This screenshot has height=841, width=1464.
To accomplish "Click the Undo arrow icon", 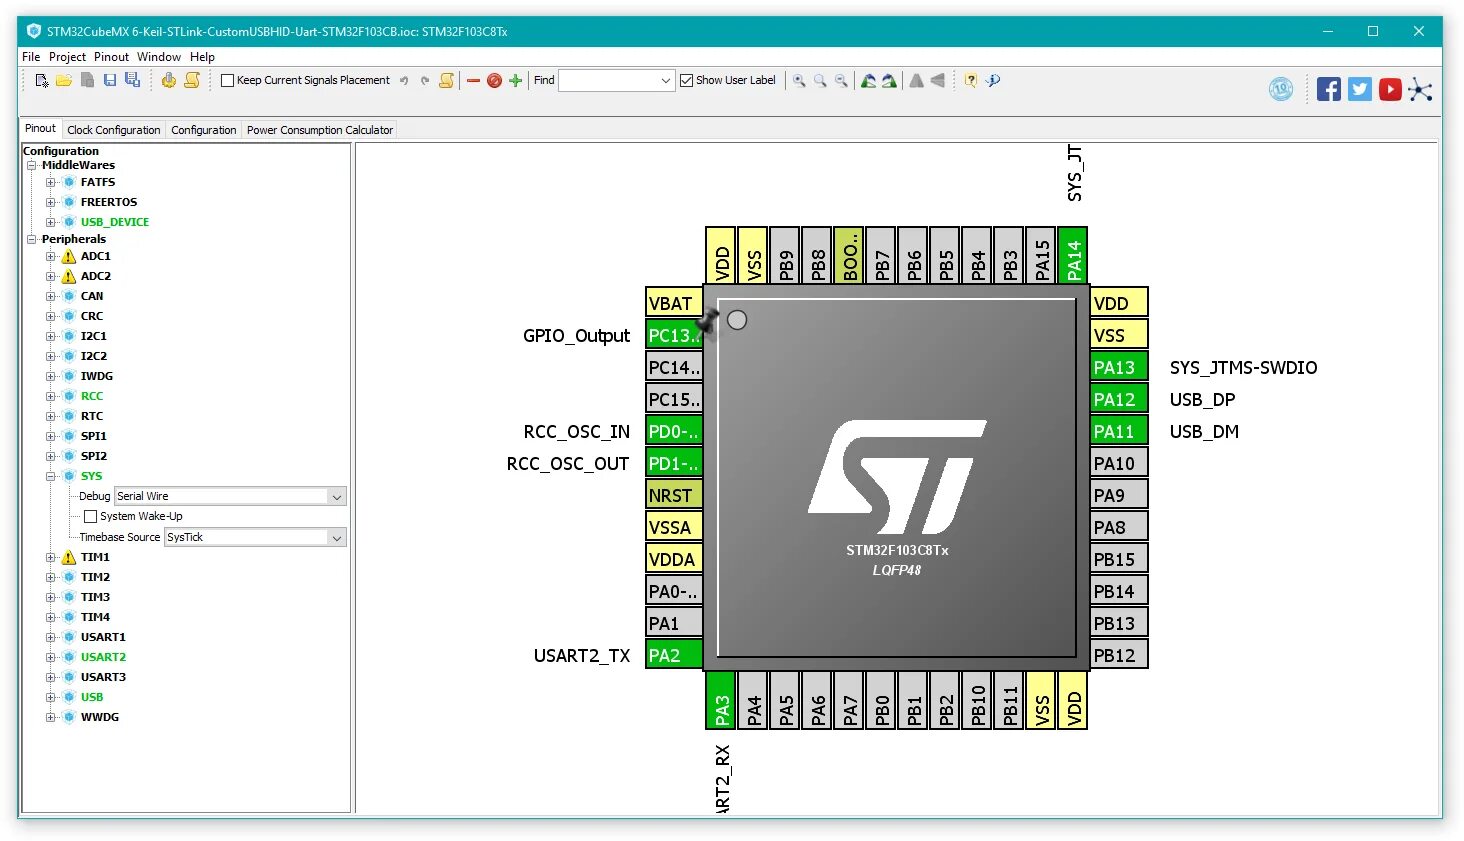I will pyautogui.click(x=404, y=80).
